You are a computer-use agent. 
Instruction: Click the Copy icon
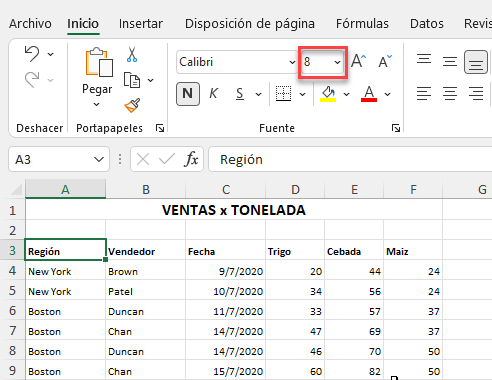point(132,80)
